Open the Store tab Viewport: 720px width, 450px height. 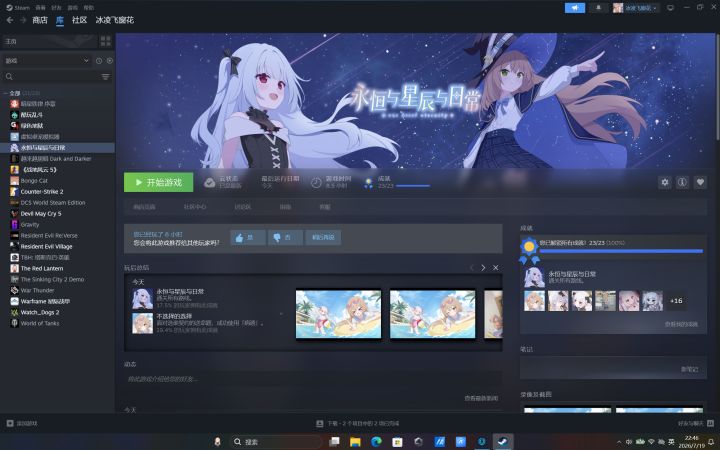coord(40,20)
